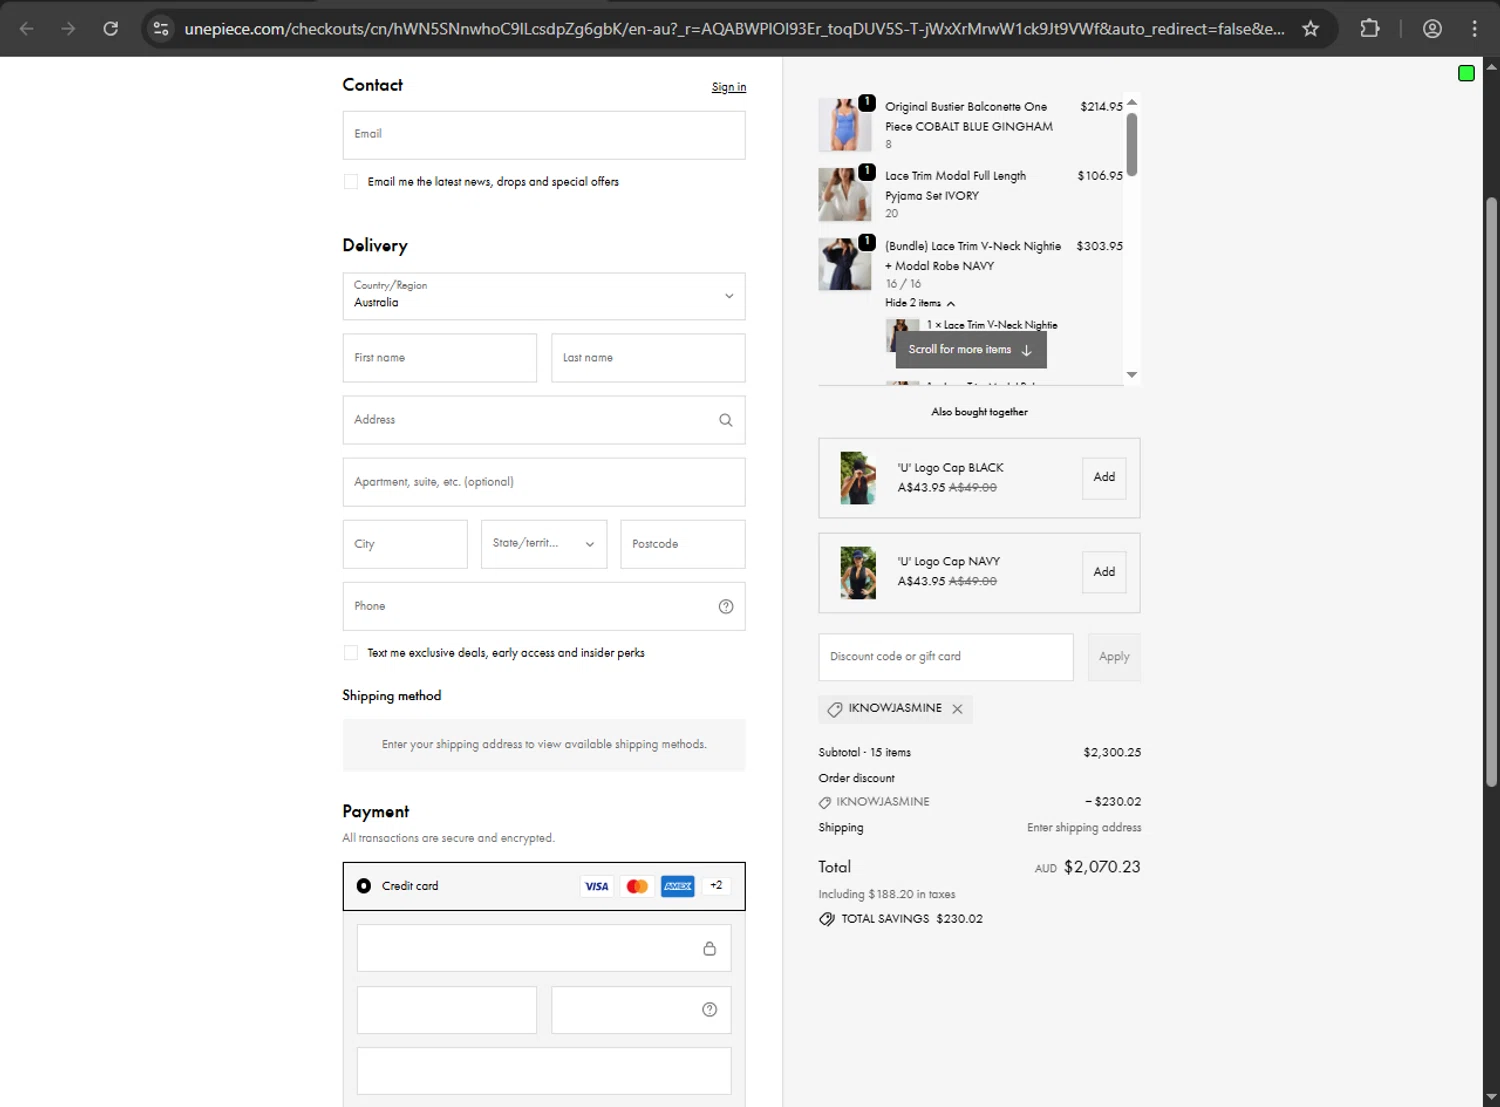This screenshot has height=1107, width=1500.
Task: Click Sign in link
Action: point(729,87)
